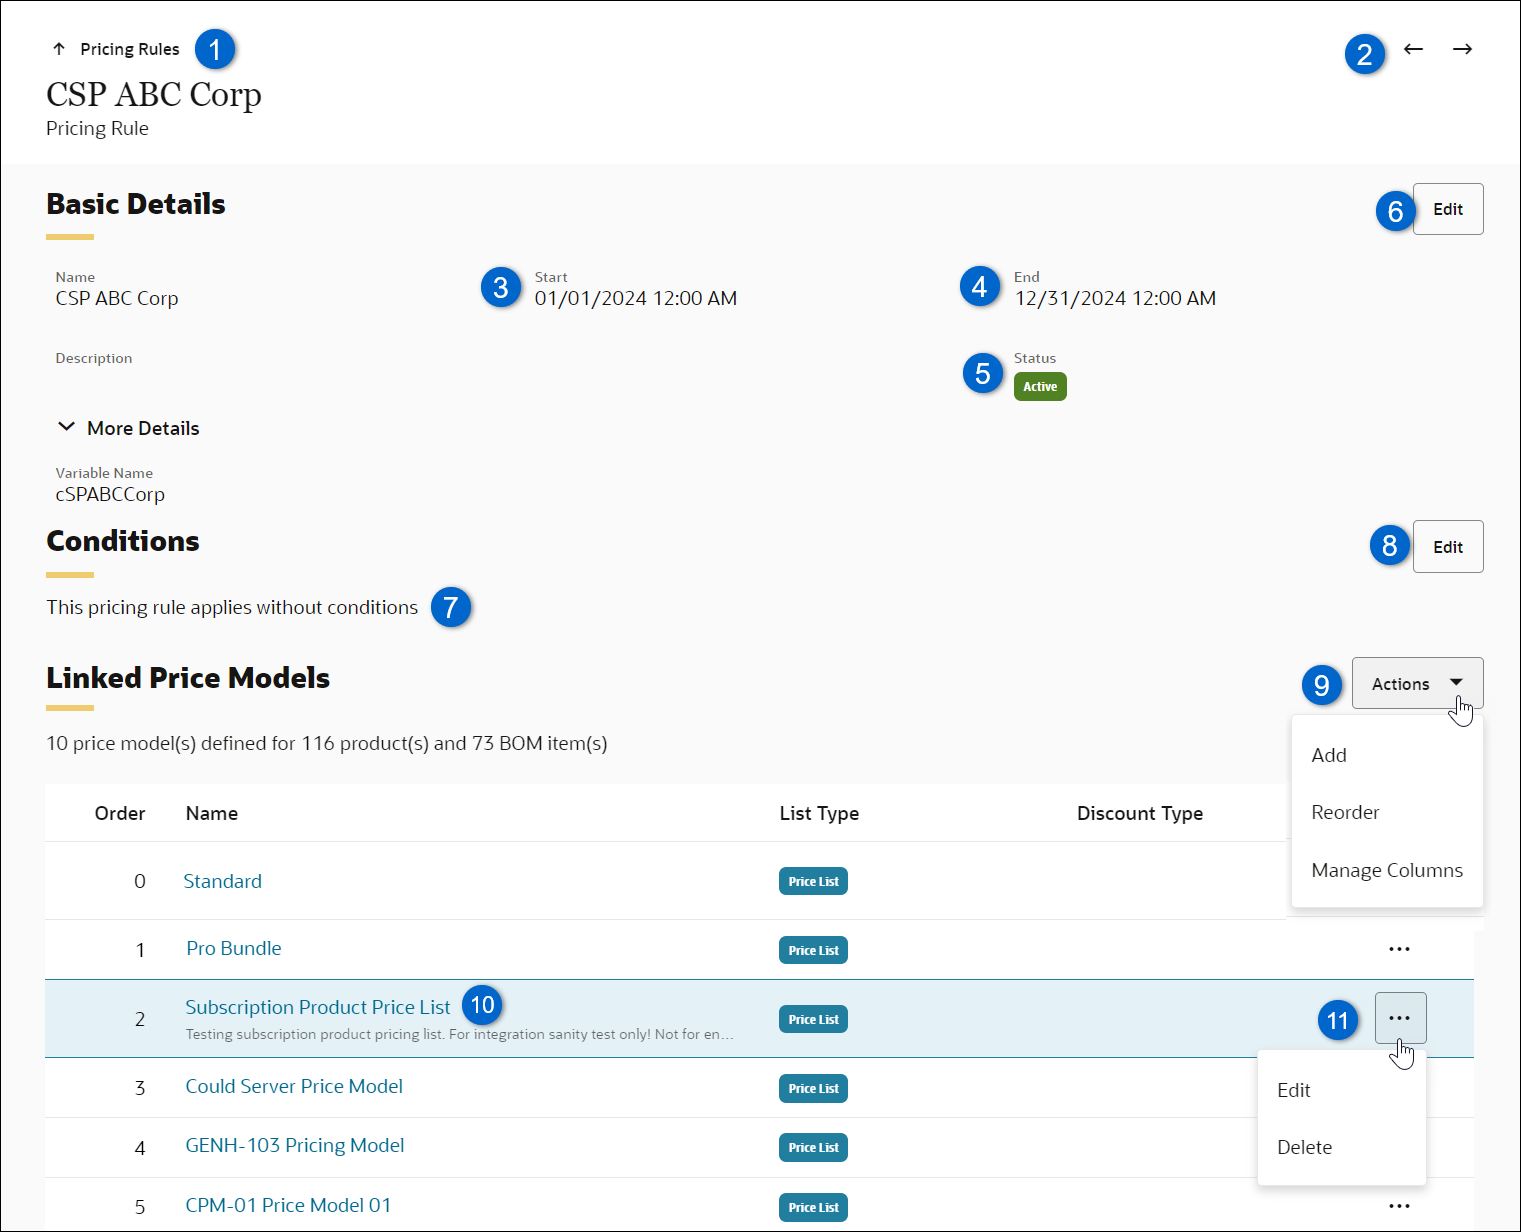Collapse the More Details section
The image size is (1521, 1232).
pyautogui.click(x=66, y=427)
